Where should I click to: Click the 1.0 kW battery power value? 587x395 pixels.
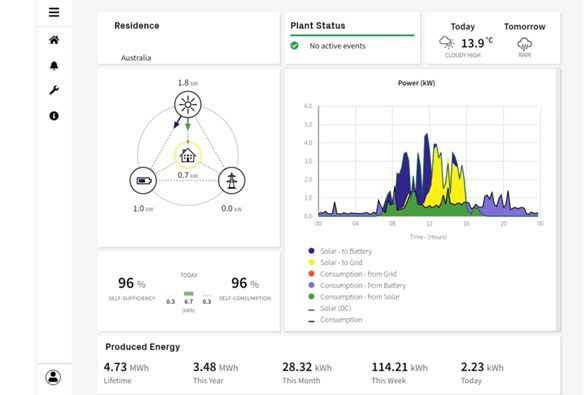tap(143, 209)
